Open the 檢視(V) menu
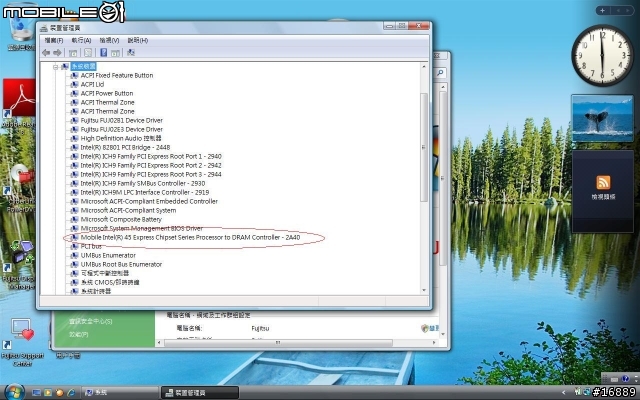640x400 pixels. (109, 40)
